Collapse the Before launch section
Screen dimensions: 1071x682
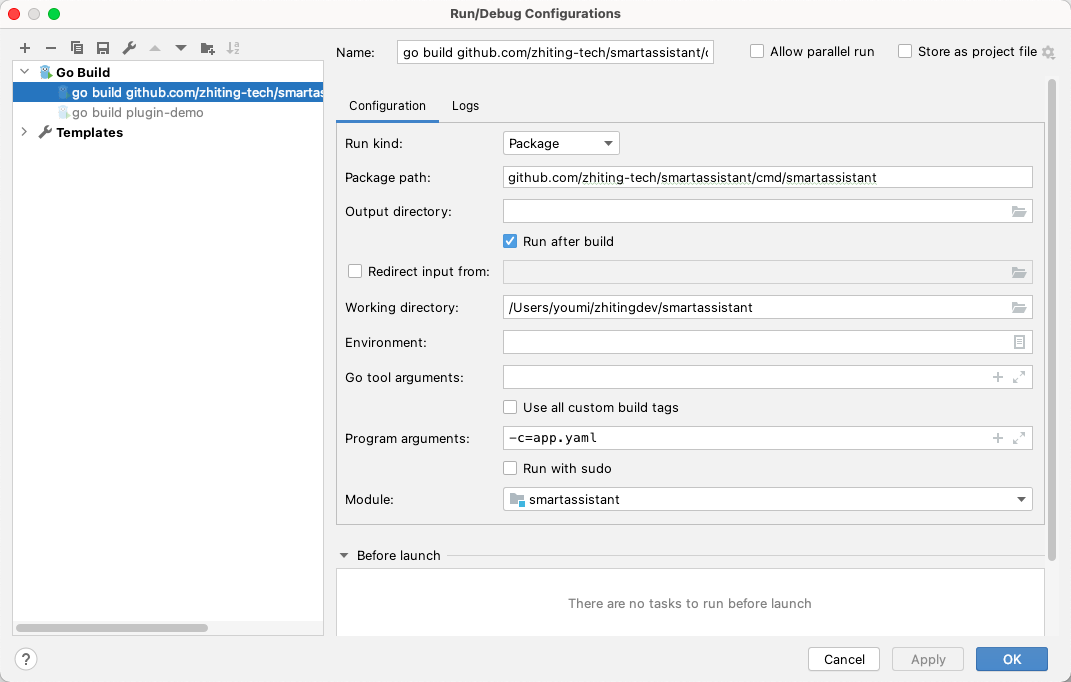(x=344, y=556)
